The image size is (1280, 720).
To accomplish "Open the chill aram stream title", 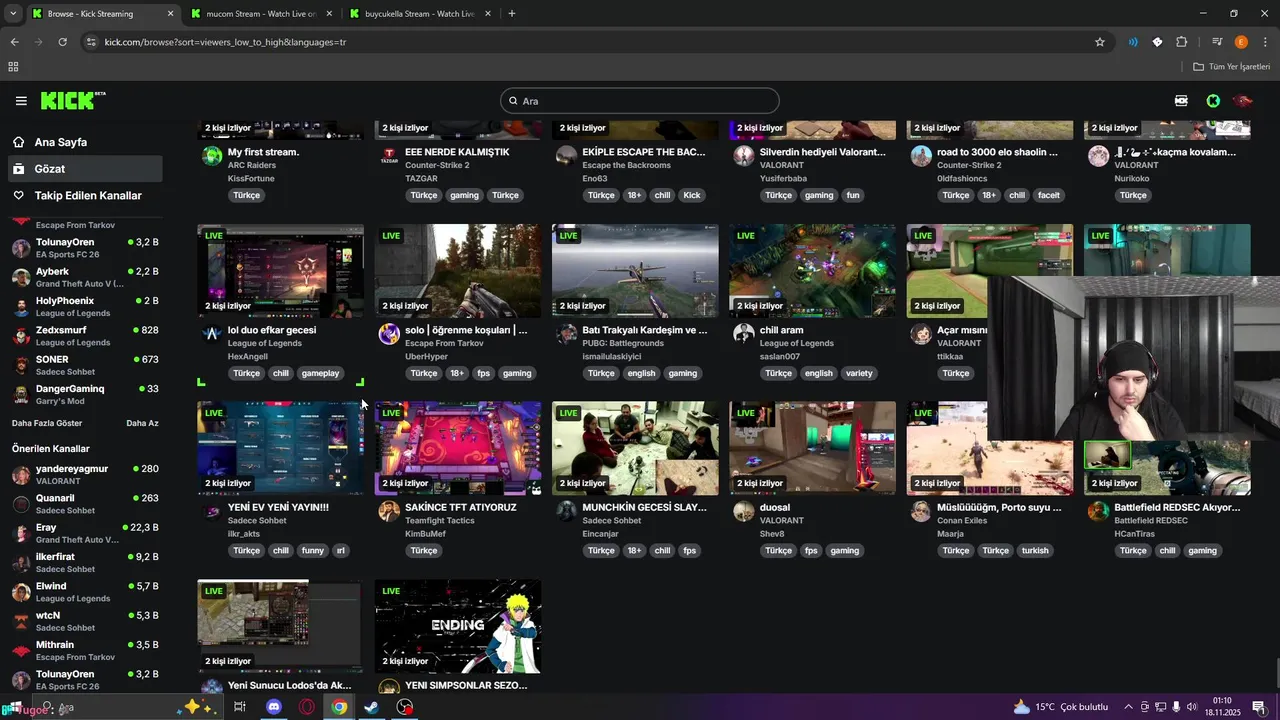I will tap(782, 330).
